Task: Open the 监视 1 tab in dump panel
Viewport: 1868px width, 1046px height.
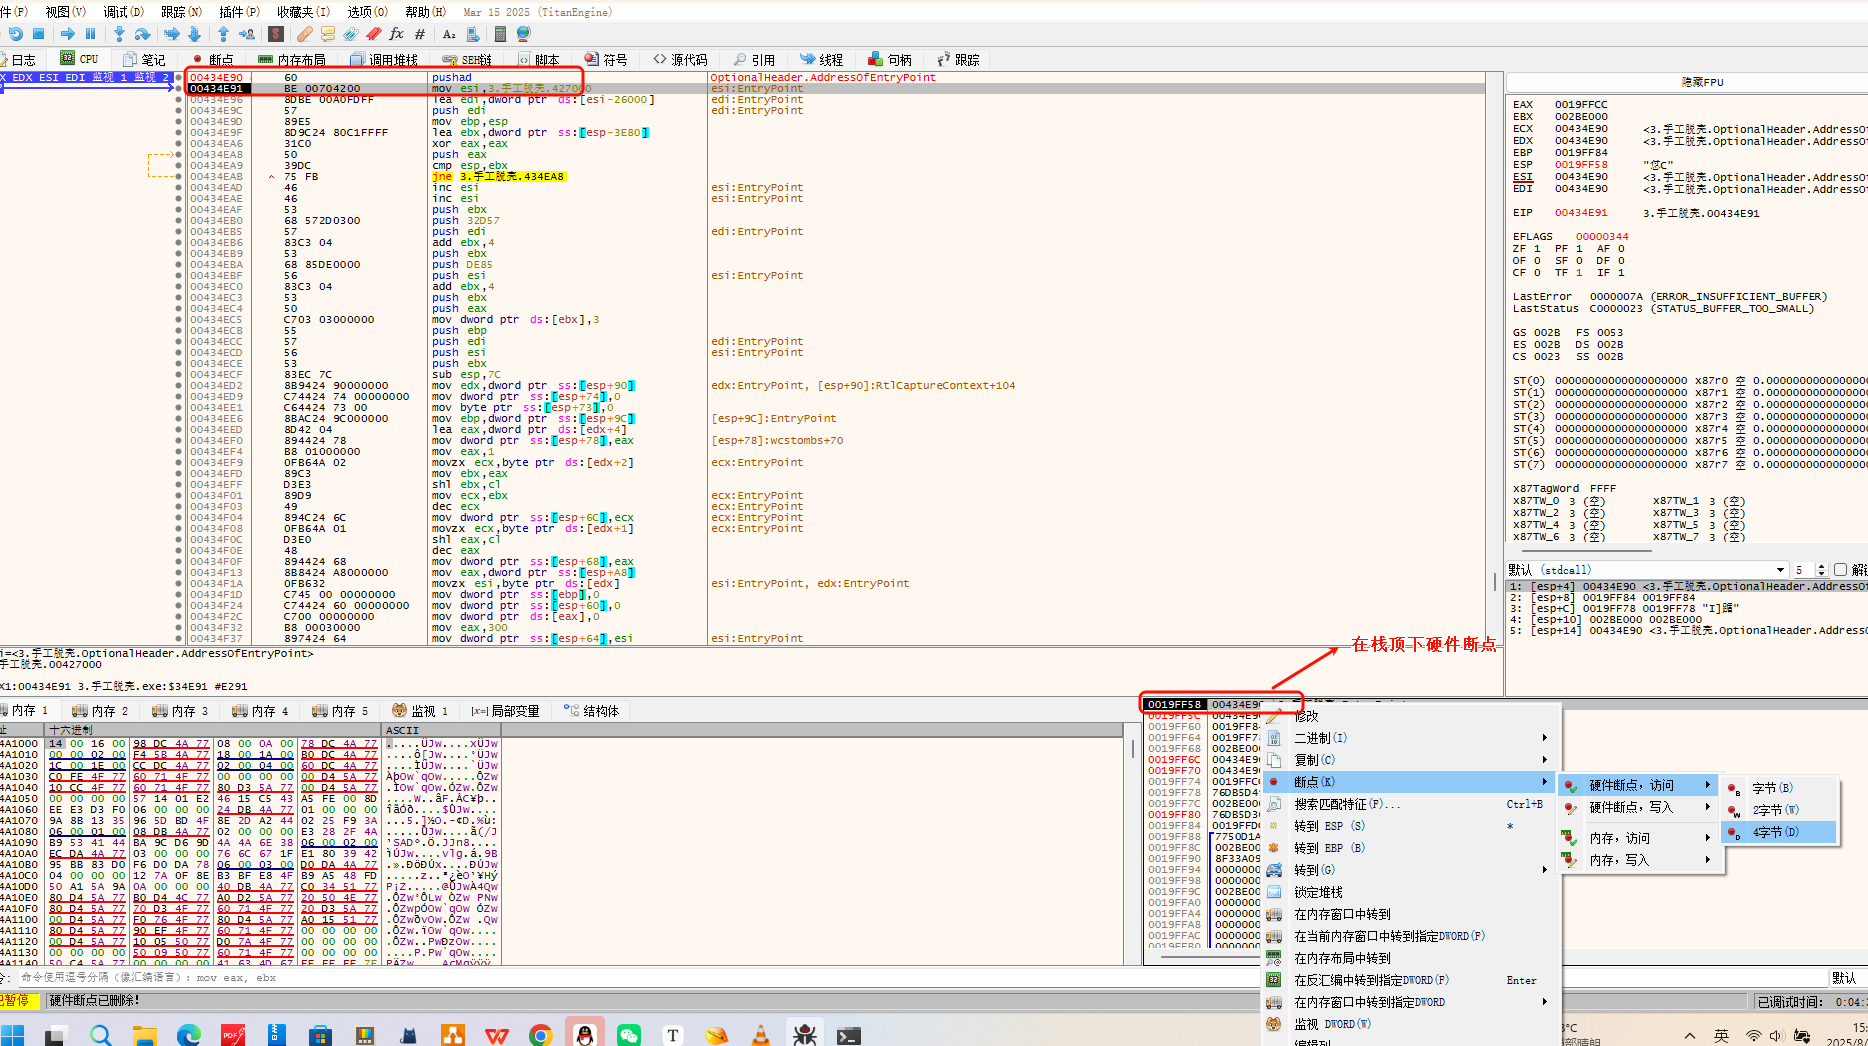Action: (x=420, y=711)
